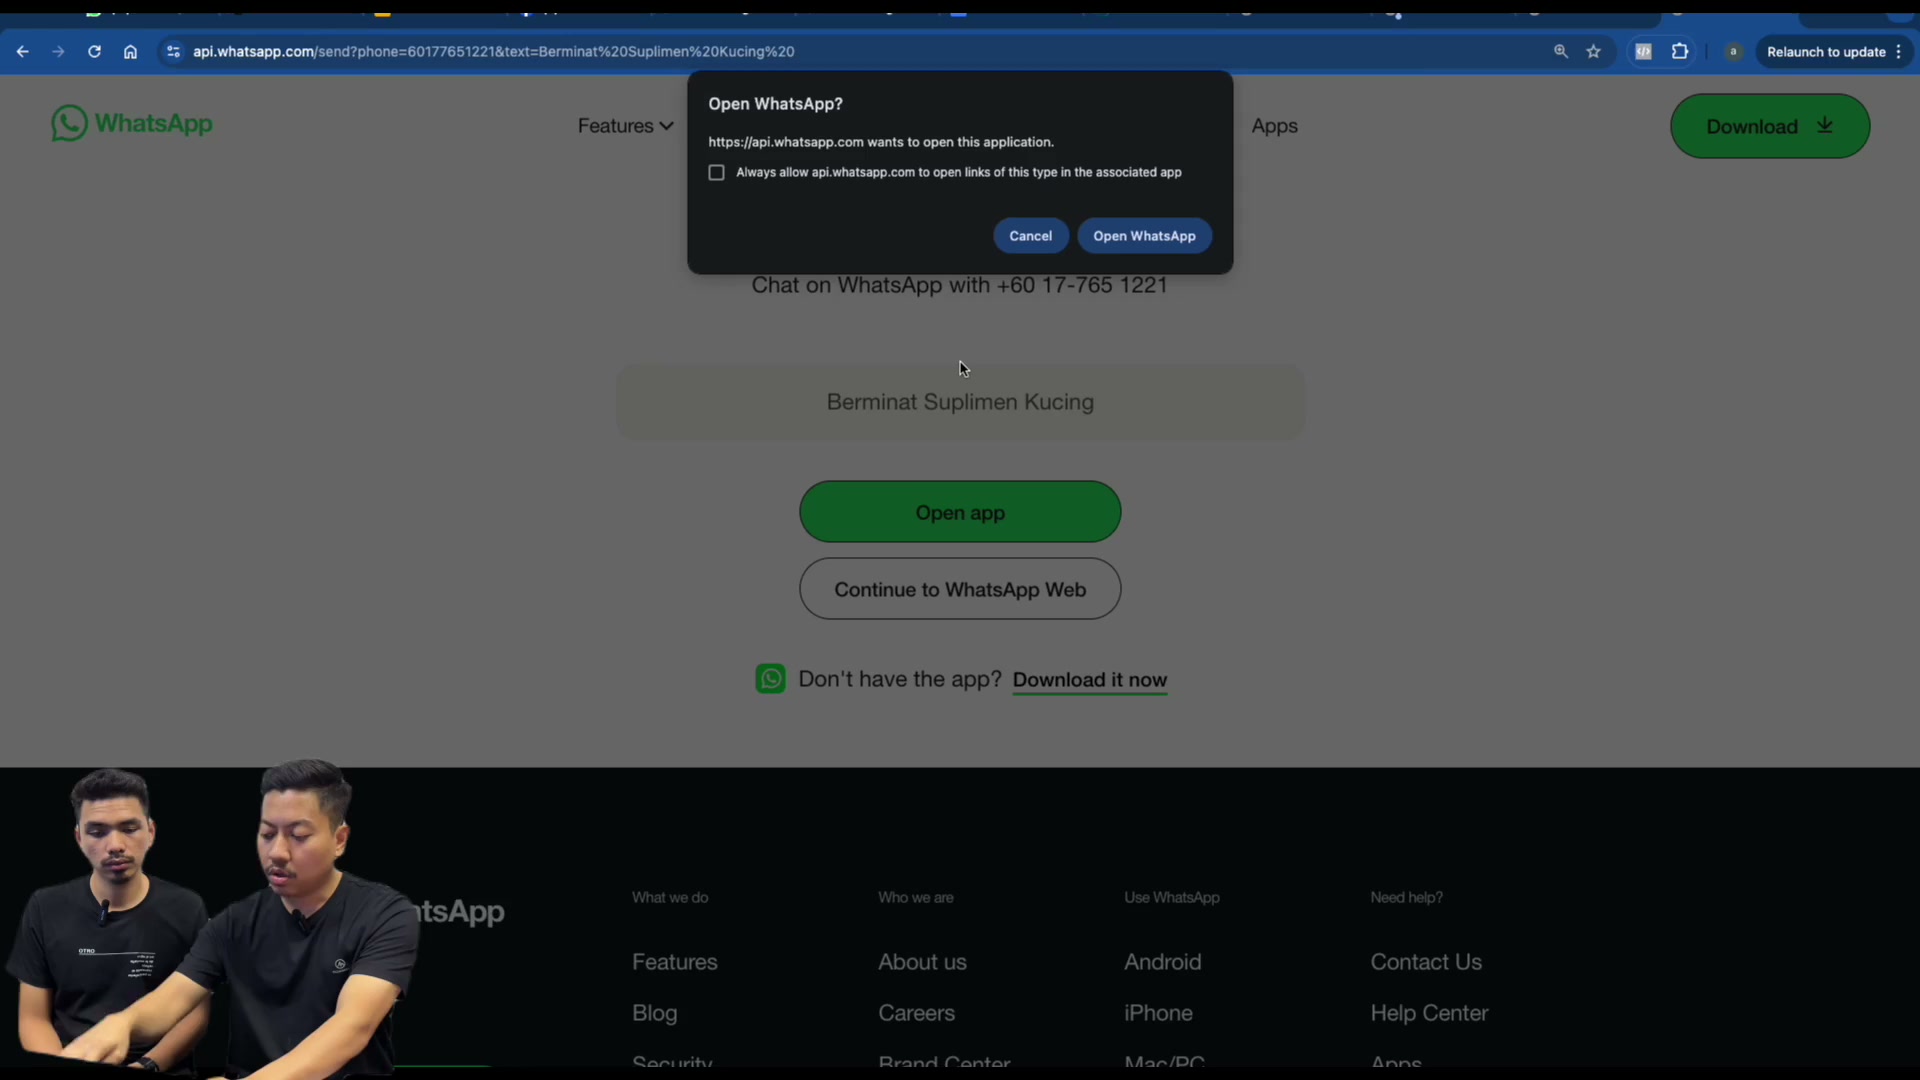Choose Continue to WhatsApp Web
Viewport: 1920px width, 1080px height.
point(960,589)
